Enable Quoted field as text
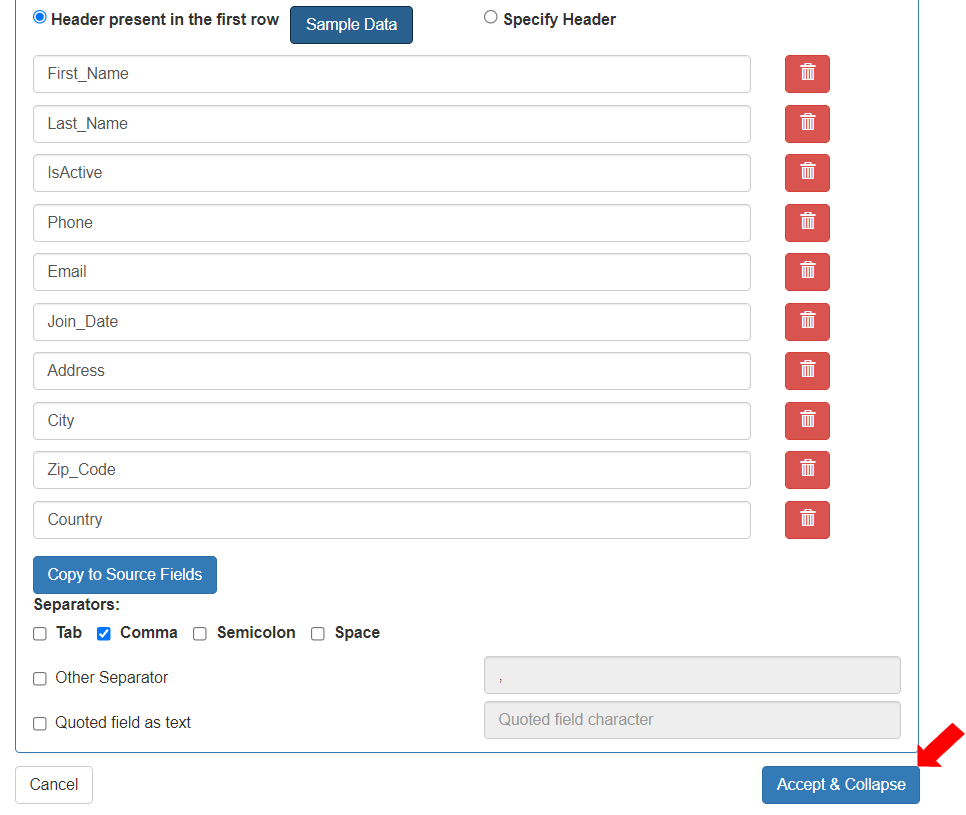 [39, 723]
